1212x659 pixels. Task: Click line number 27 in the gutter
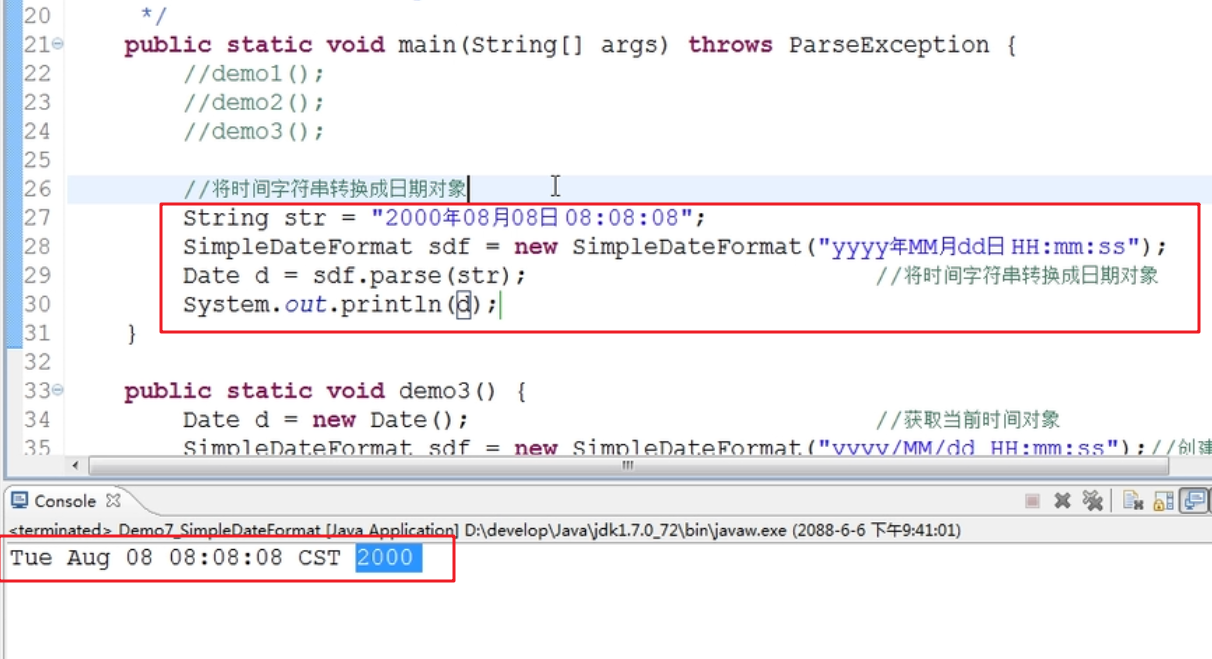point(36,218)
